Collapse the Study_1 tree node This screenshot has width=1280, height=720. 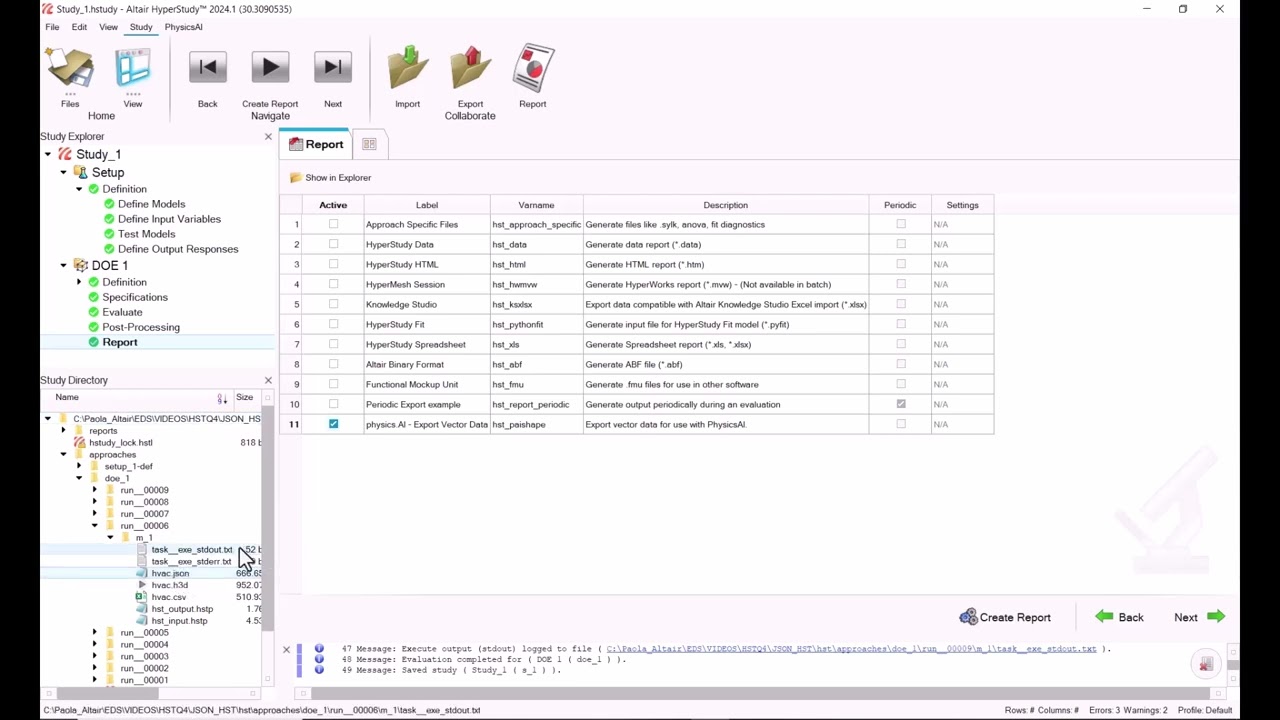pos(48,154)
